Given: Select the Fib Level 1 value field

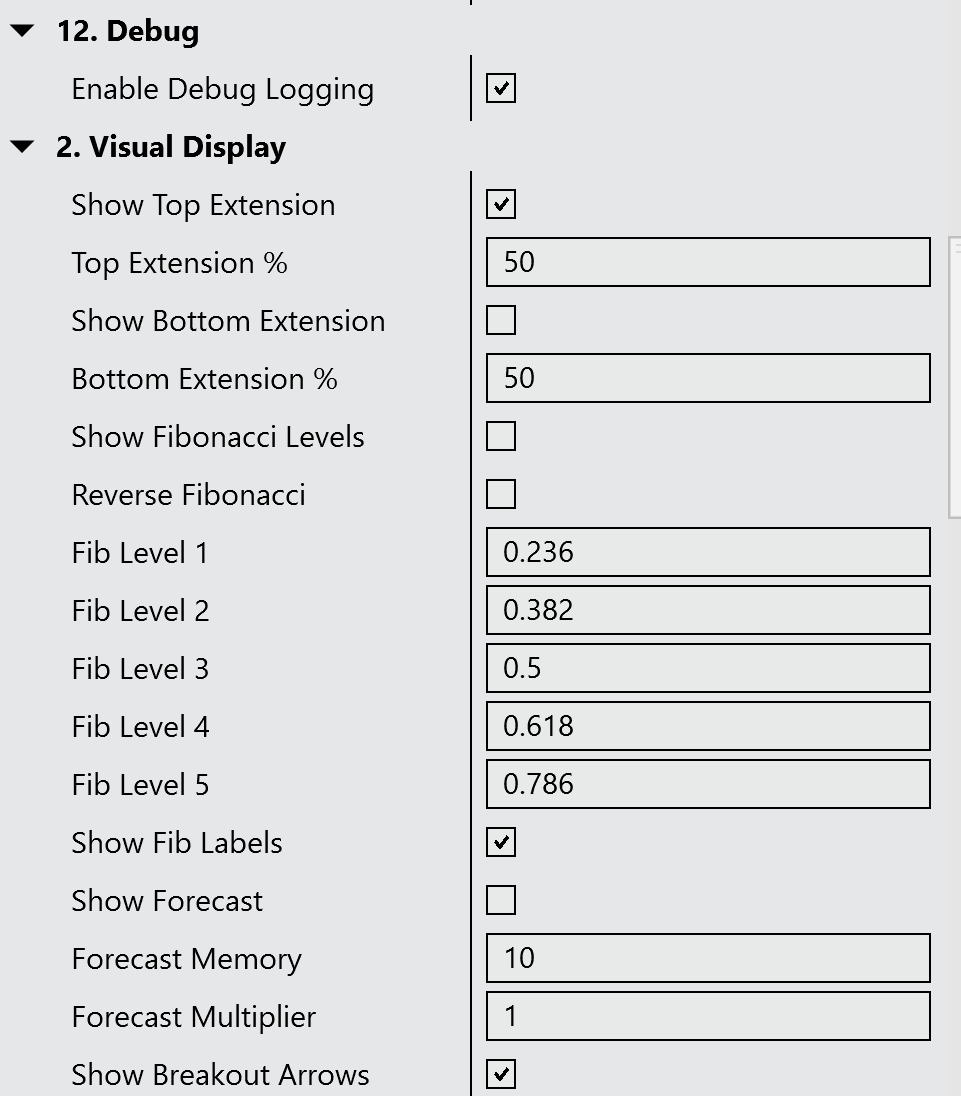Looking at the screenshot, I should coord(708,553).
